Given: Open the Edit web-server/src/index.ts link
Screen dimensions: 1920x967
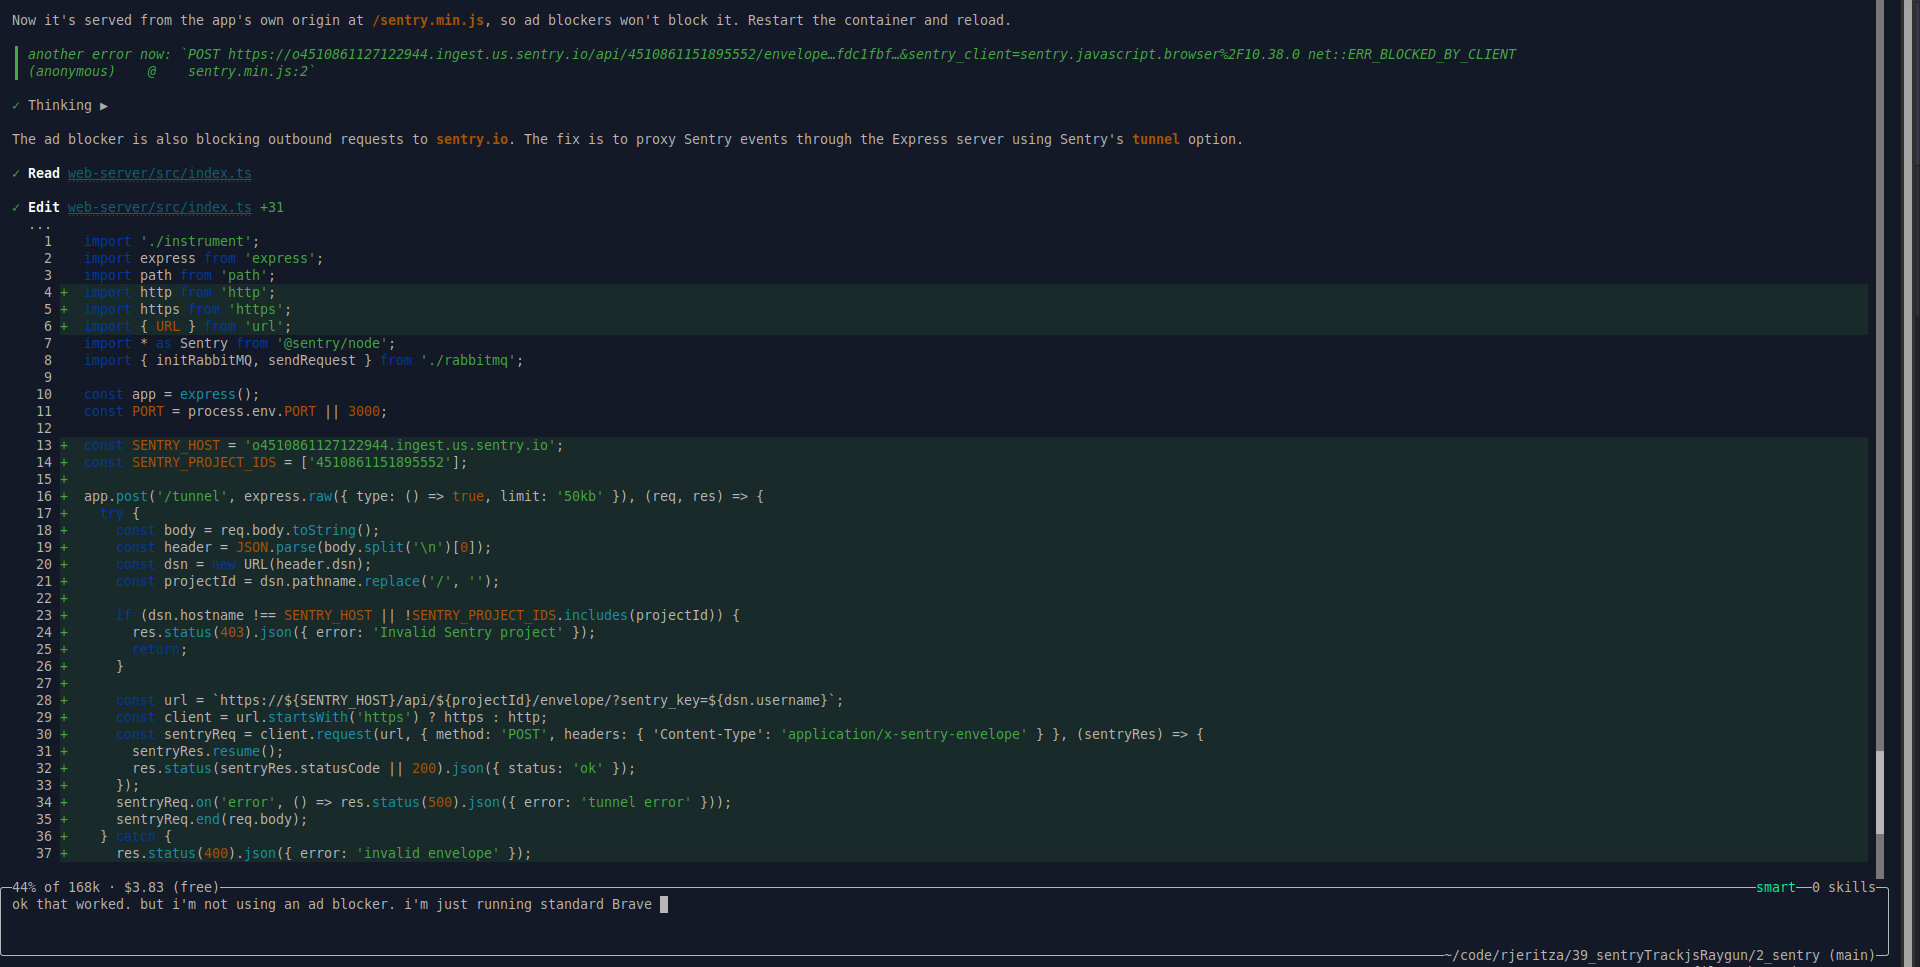Looking at the screenshot, I should [159, 208].
